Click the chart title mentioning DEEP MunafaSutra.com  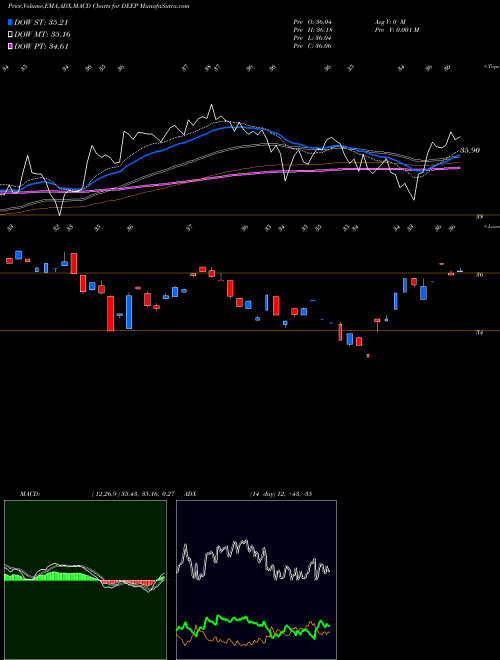pyautogui.click(x=98, y=6)
